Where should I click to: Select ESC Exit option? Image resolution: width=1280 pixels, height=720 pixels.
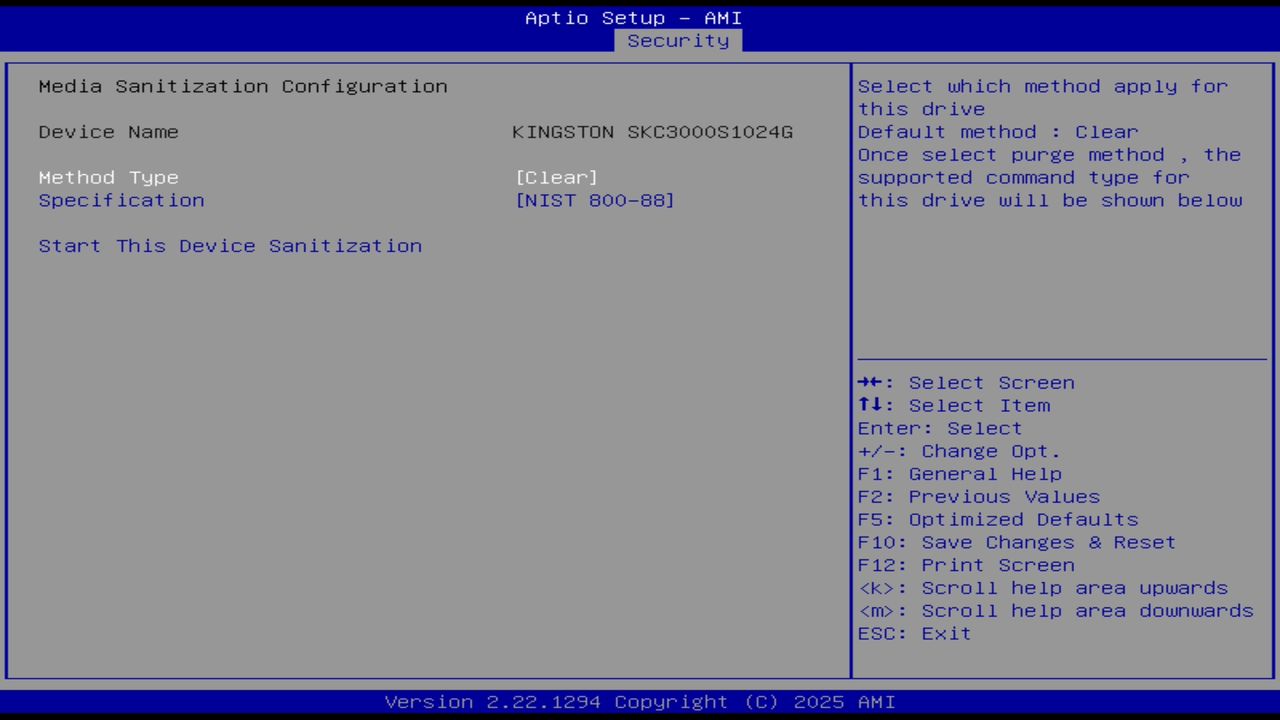[913, 633]
